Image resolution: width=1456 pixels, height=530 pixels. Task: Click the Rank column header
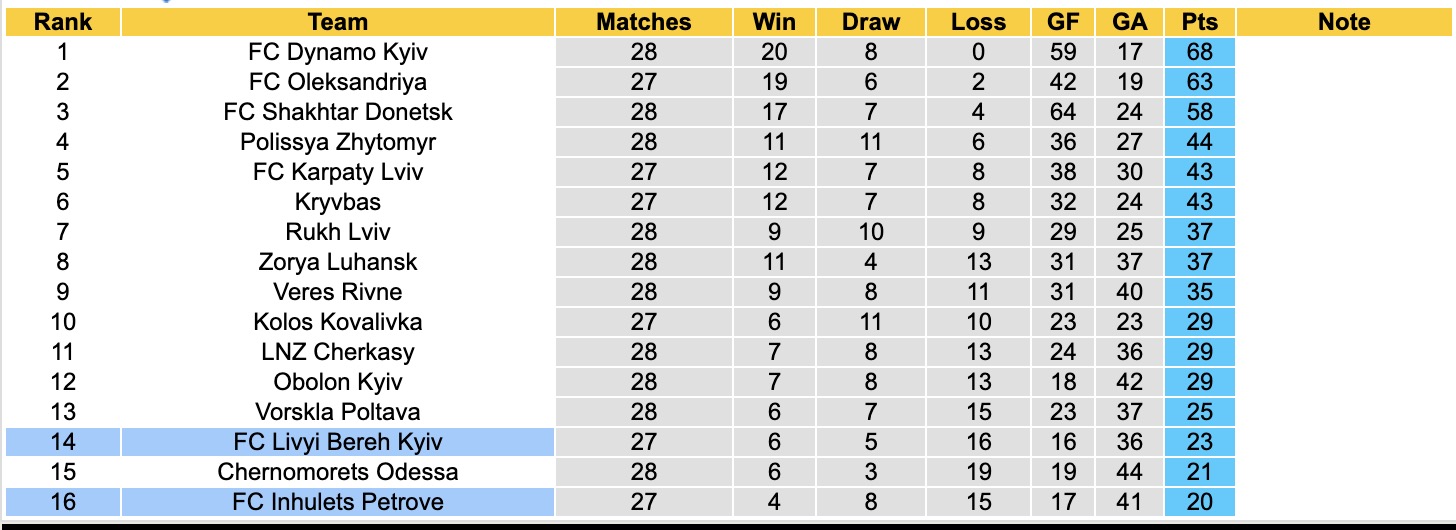coord(62,22)
